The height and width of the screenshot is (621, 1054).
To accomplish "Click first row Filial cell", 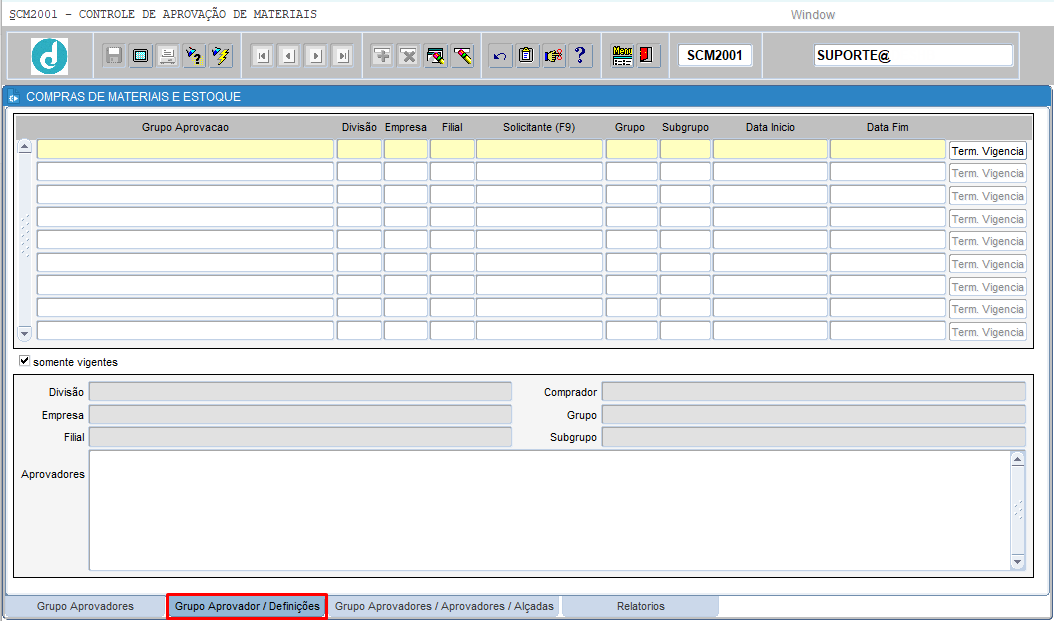I will [x=452, y=149].
